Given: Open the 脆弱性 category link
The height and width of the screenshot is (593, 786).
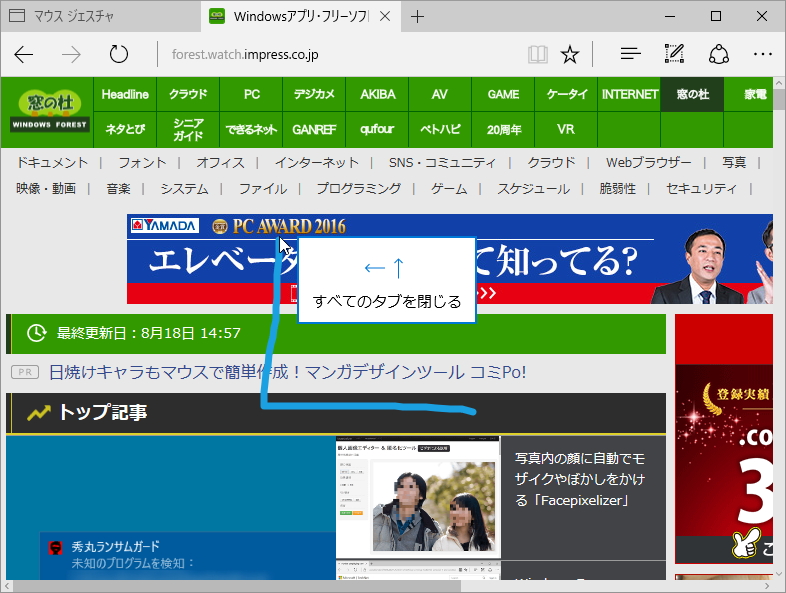Looking at the screenshot, I should [618, 188].
